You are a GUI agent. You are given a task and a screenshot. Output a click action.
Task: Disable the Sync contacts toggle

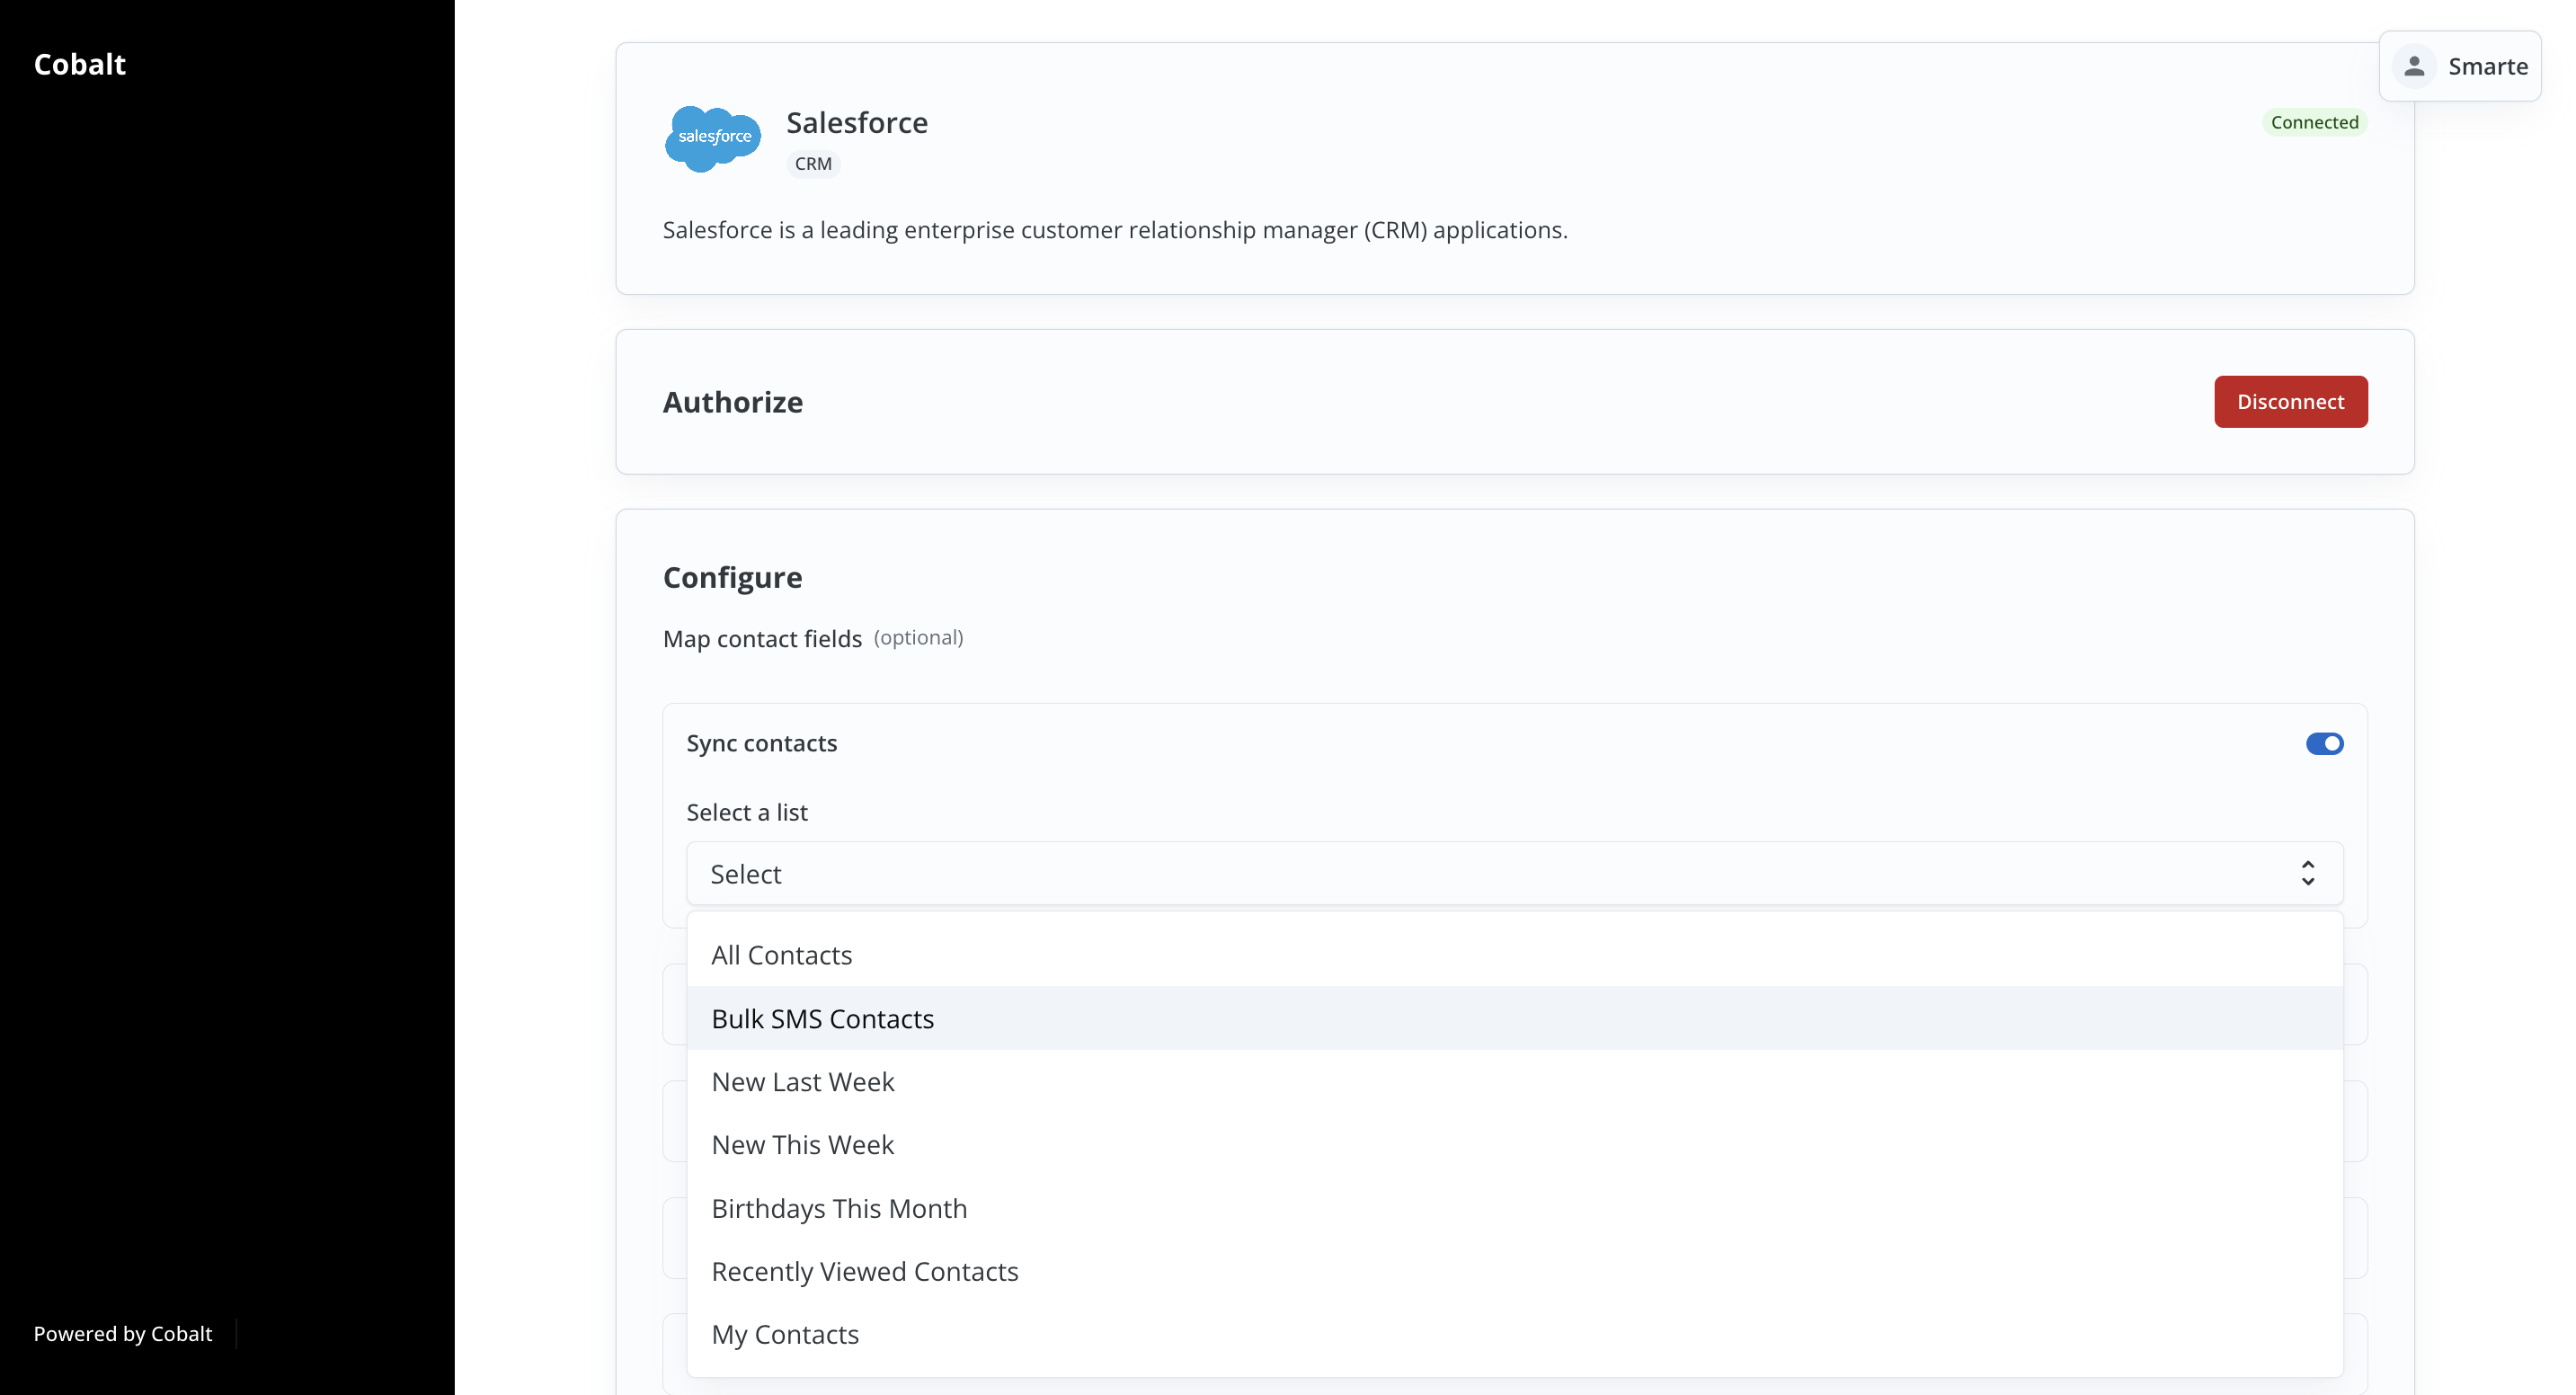2324,743
